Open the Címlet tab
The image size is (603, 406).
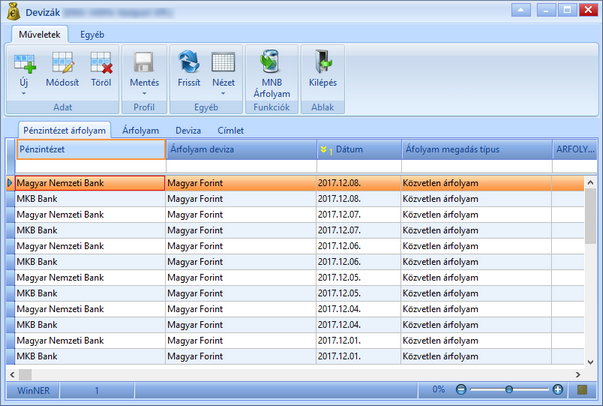tap(231, 130)
